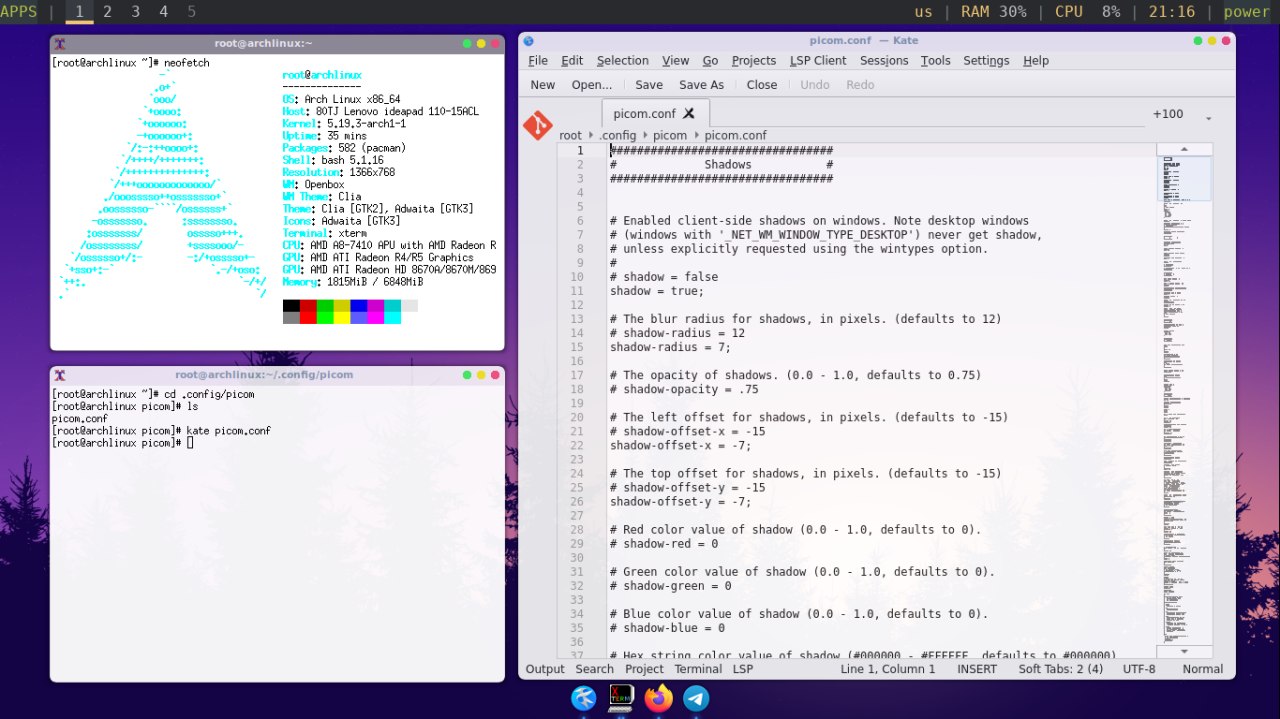The image size is (1280, 719).
Task: Toggle the Search panel in the bottom bar
Action: point(594,669)
